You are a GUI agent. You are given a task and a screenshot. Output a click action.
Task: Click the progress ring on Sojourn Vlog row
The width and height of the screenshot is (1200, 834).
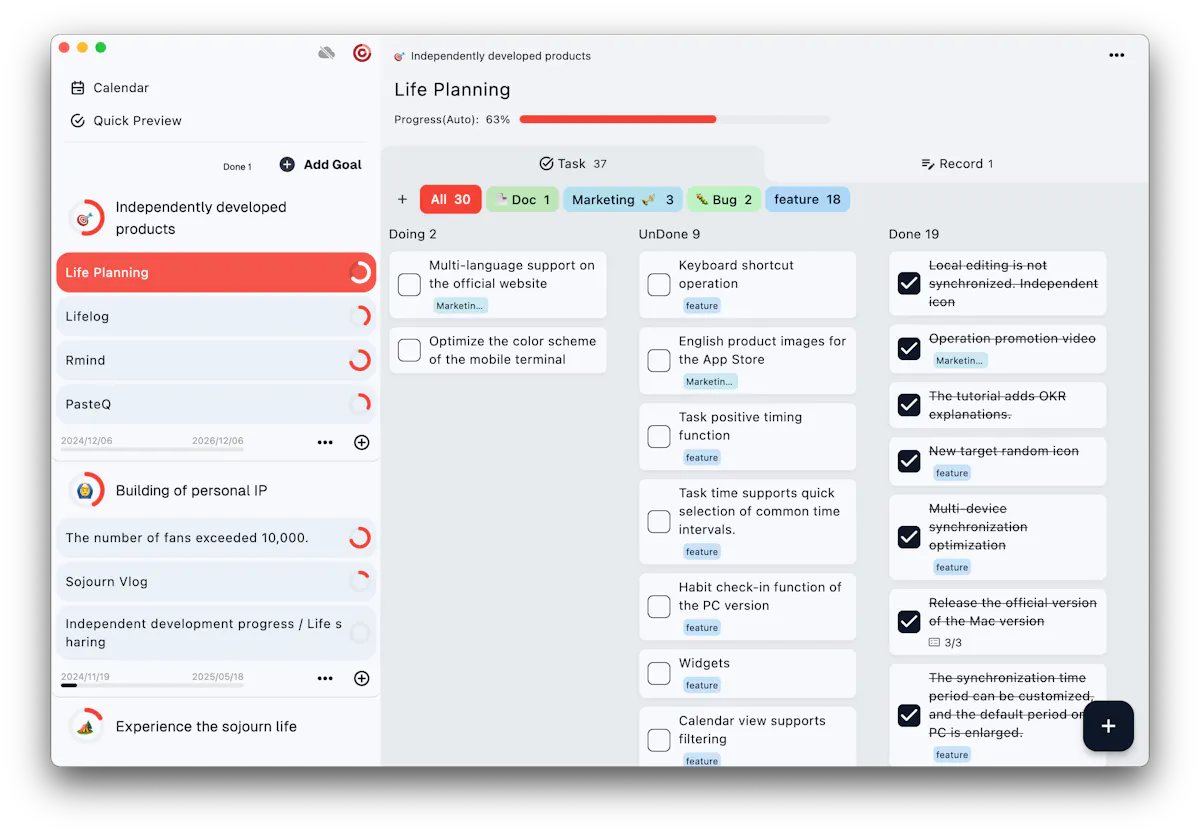pyautogui.click(x=360, y=581)
